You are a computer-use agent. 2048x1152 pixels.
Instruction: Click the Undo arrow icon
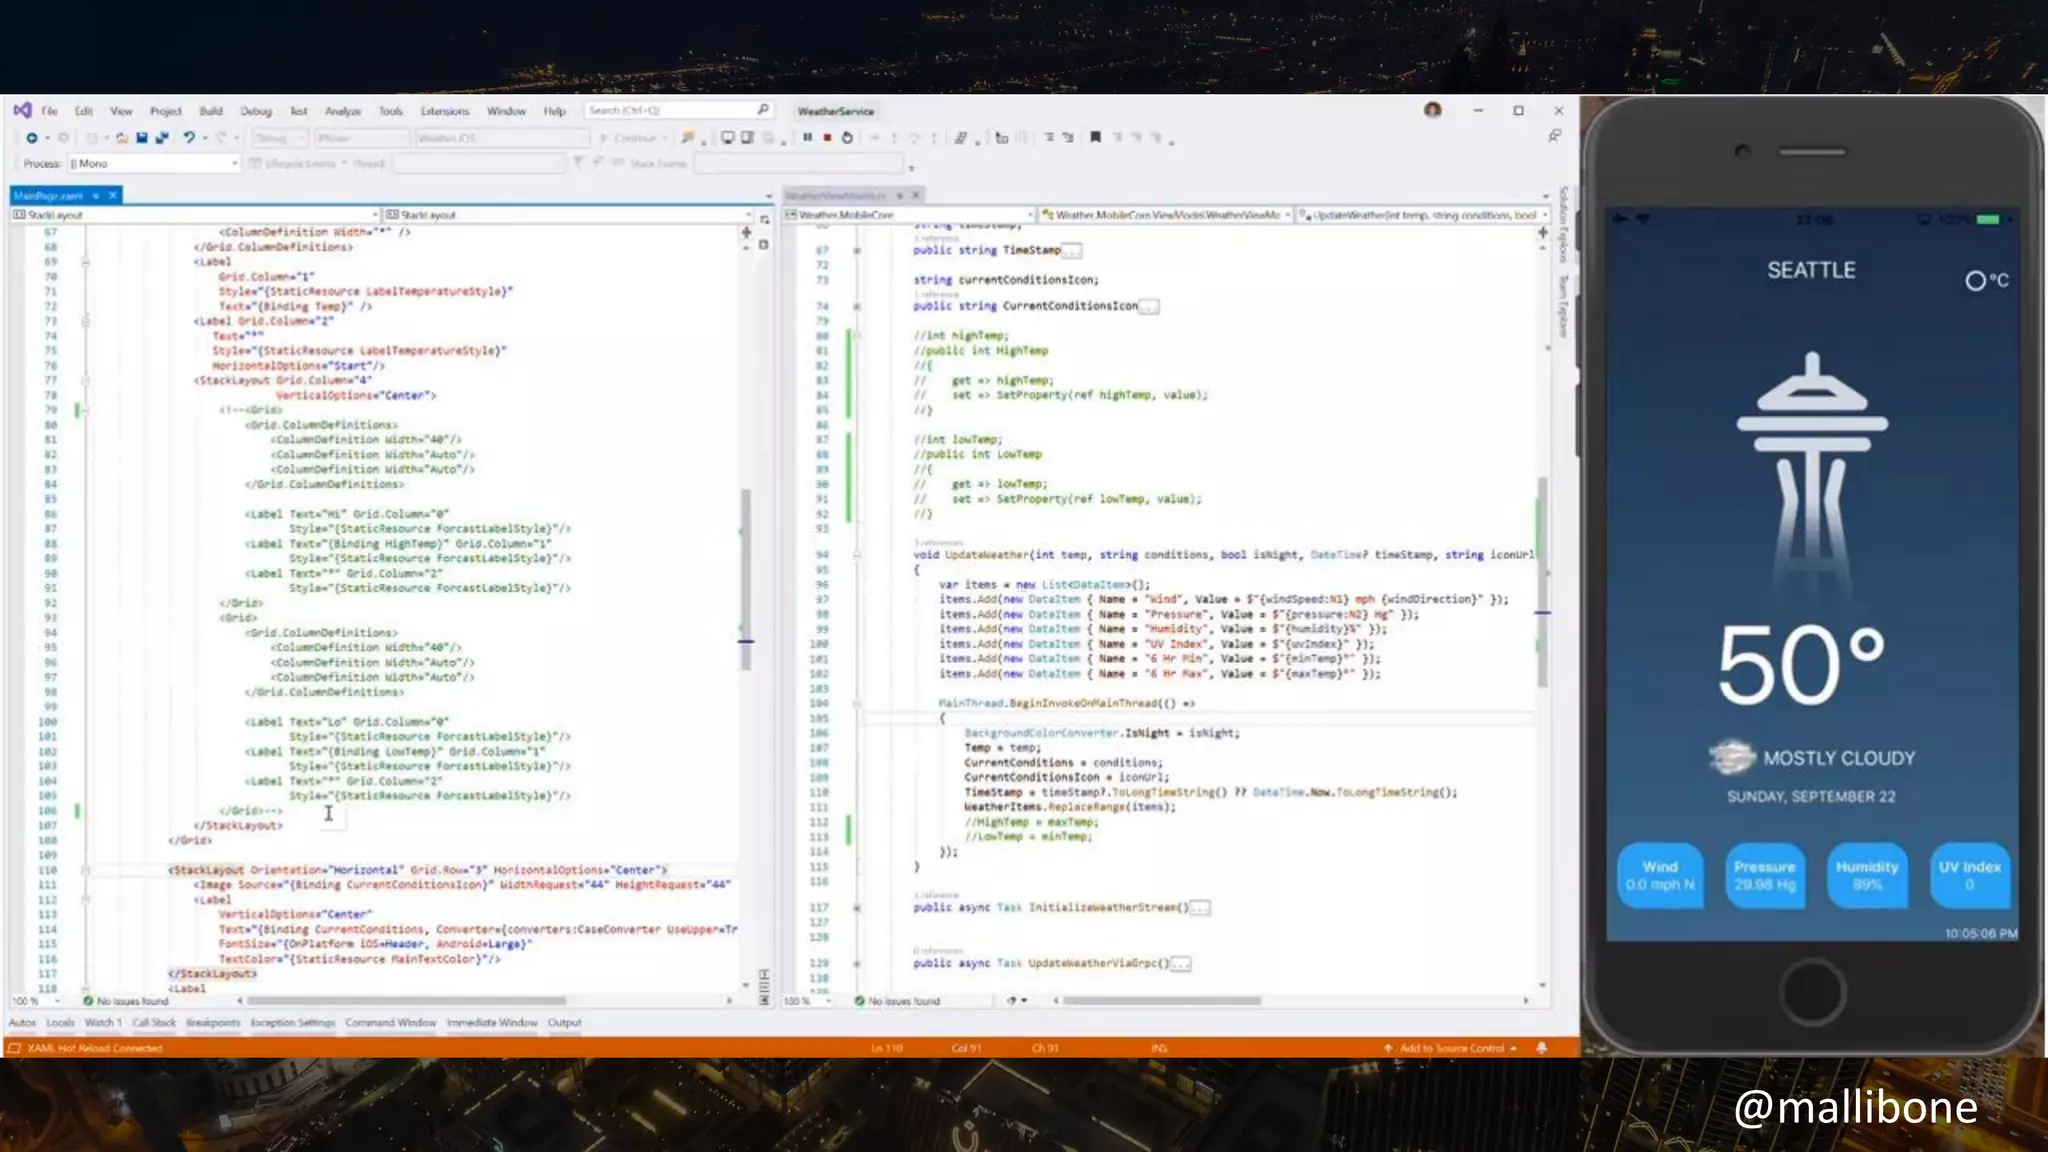(x=188, y=138)
